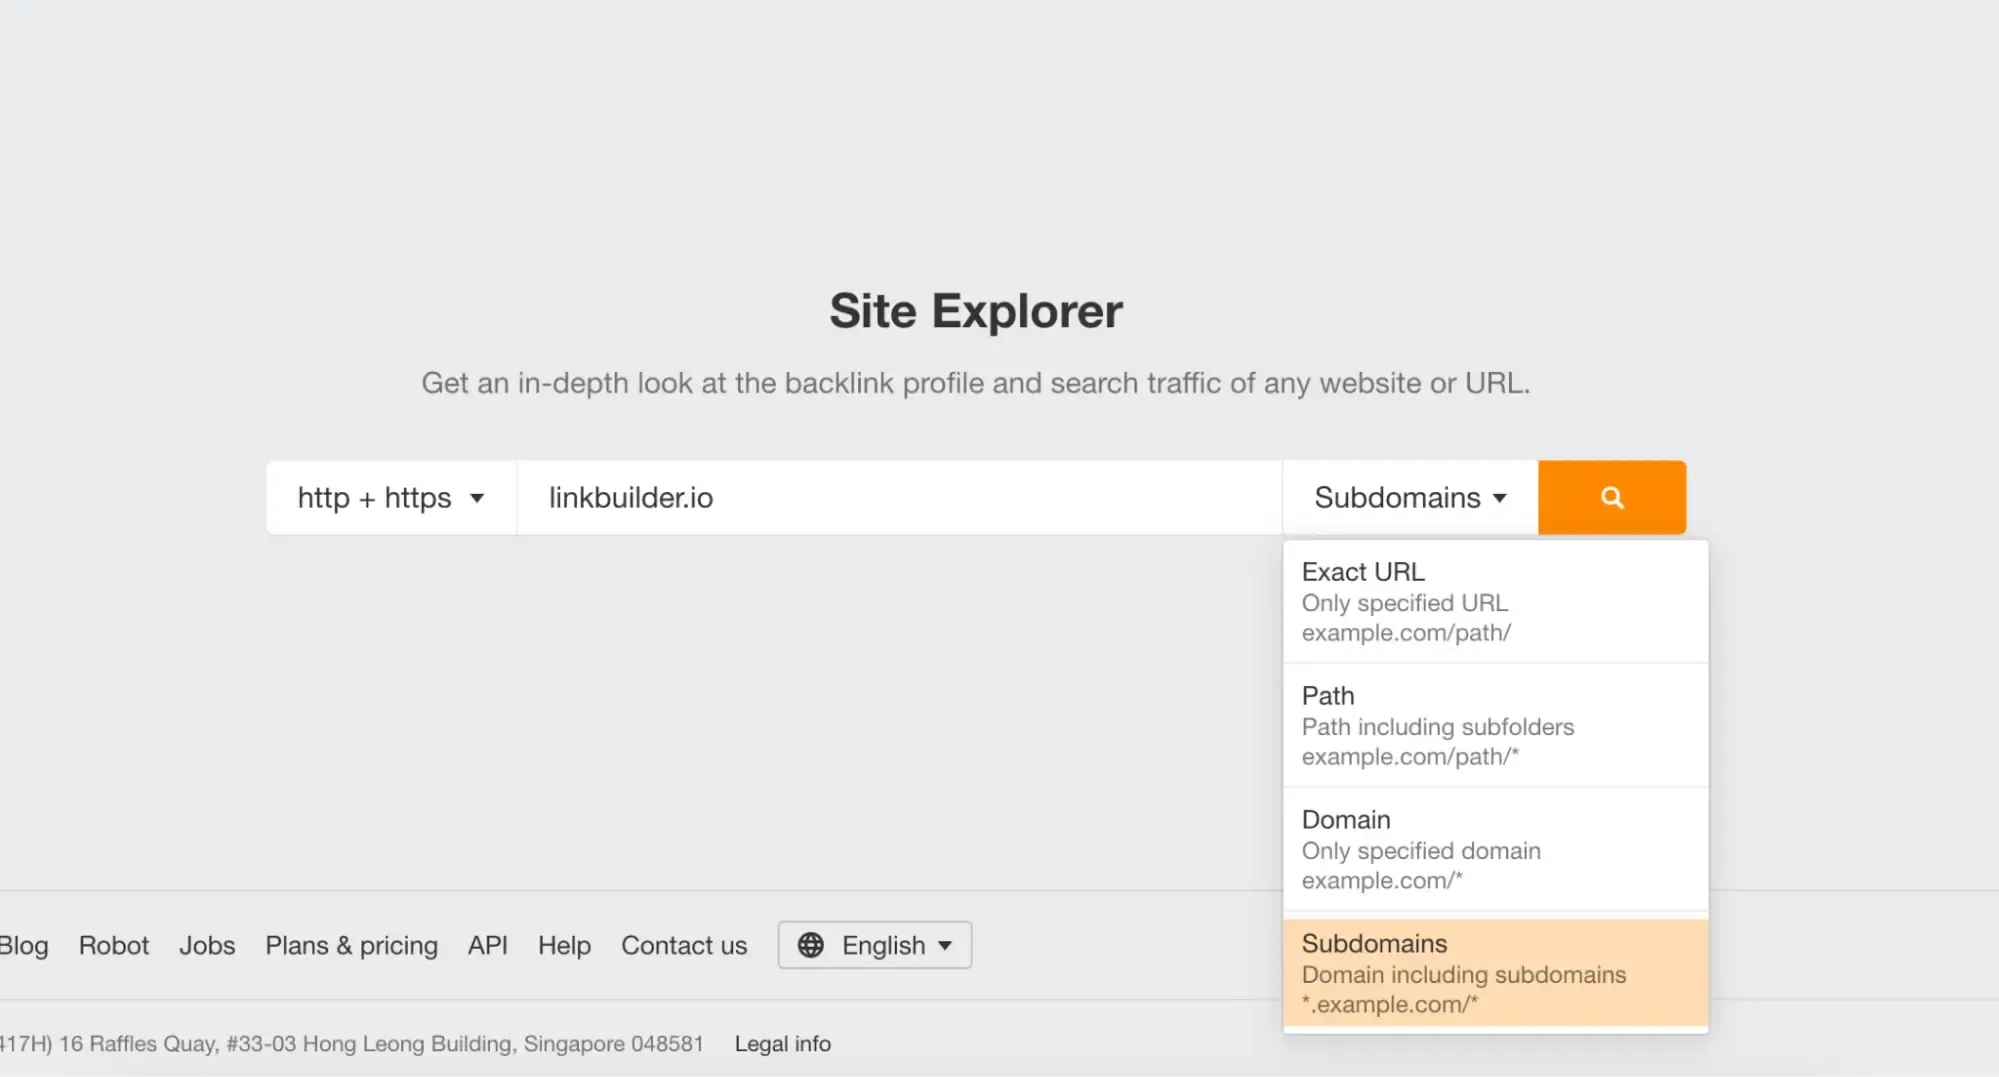Go to the Jobs page link
The width and height of the screenshot is (1999, 1077).
(x=207, y=945)
